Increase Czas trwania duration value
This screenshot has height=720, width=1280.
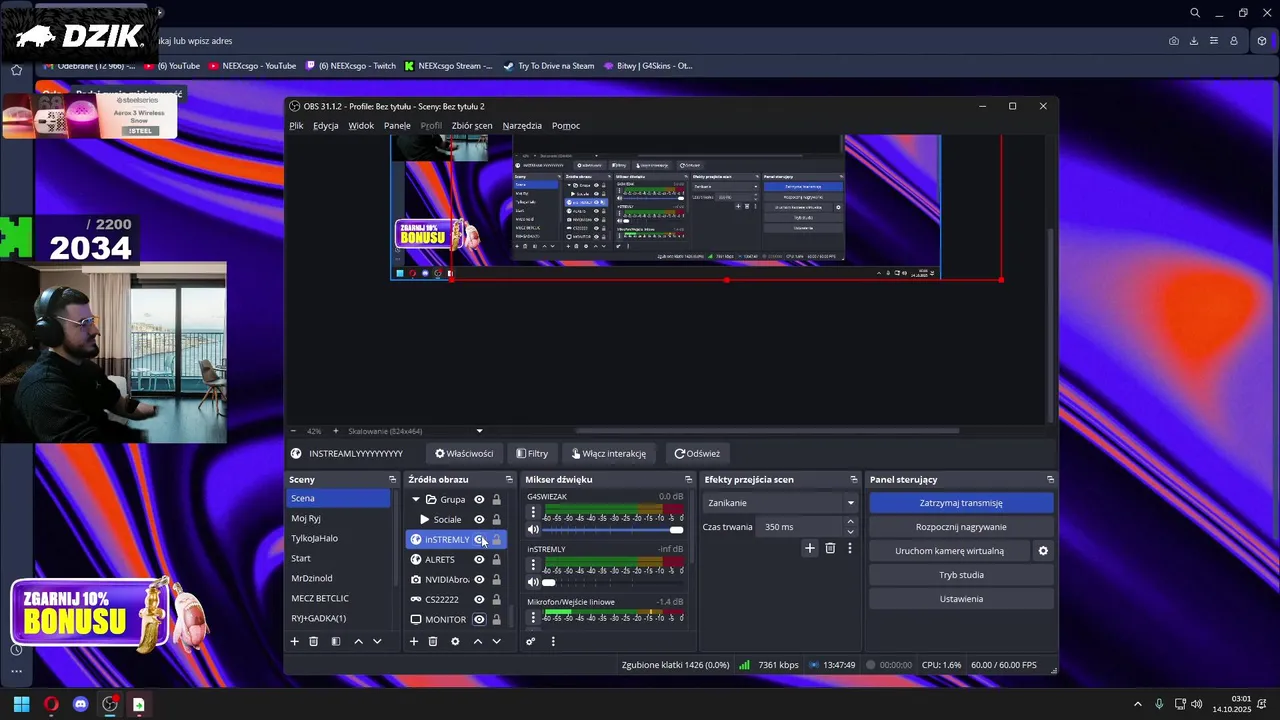851,522
